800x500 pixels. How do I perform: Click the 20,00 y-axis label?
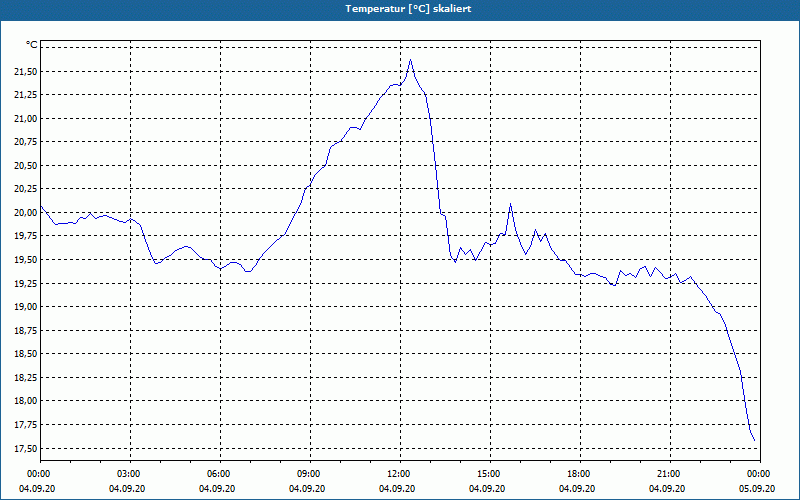pyautogui.click(x=26, y=213)
